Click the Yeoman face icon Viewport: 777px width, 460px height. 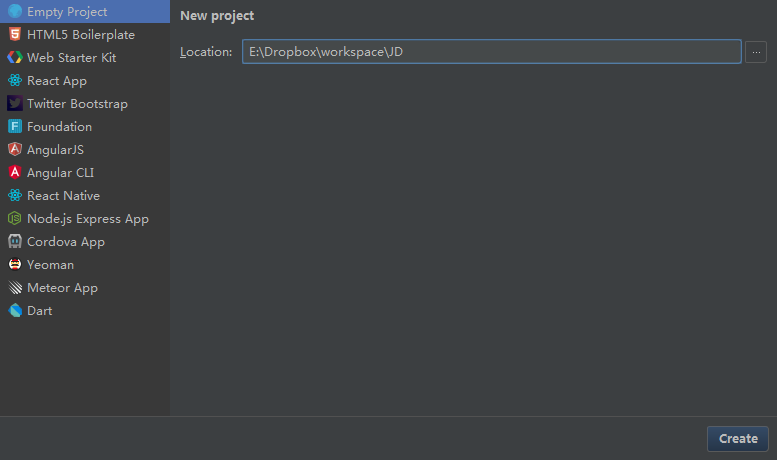coord(15,264)
